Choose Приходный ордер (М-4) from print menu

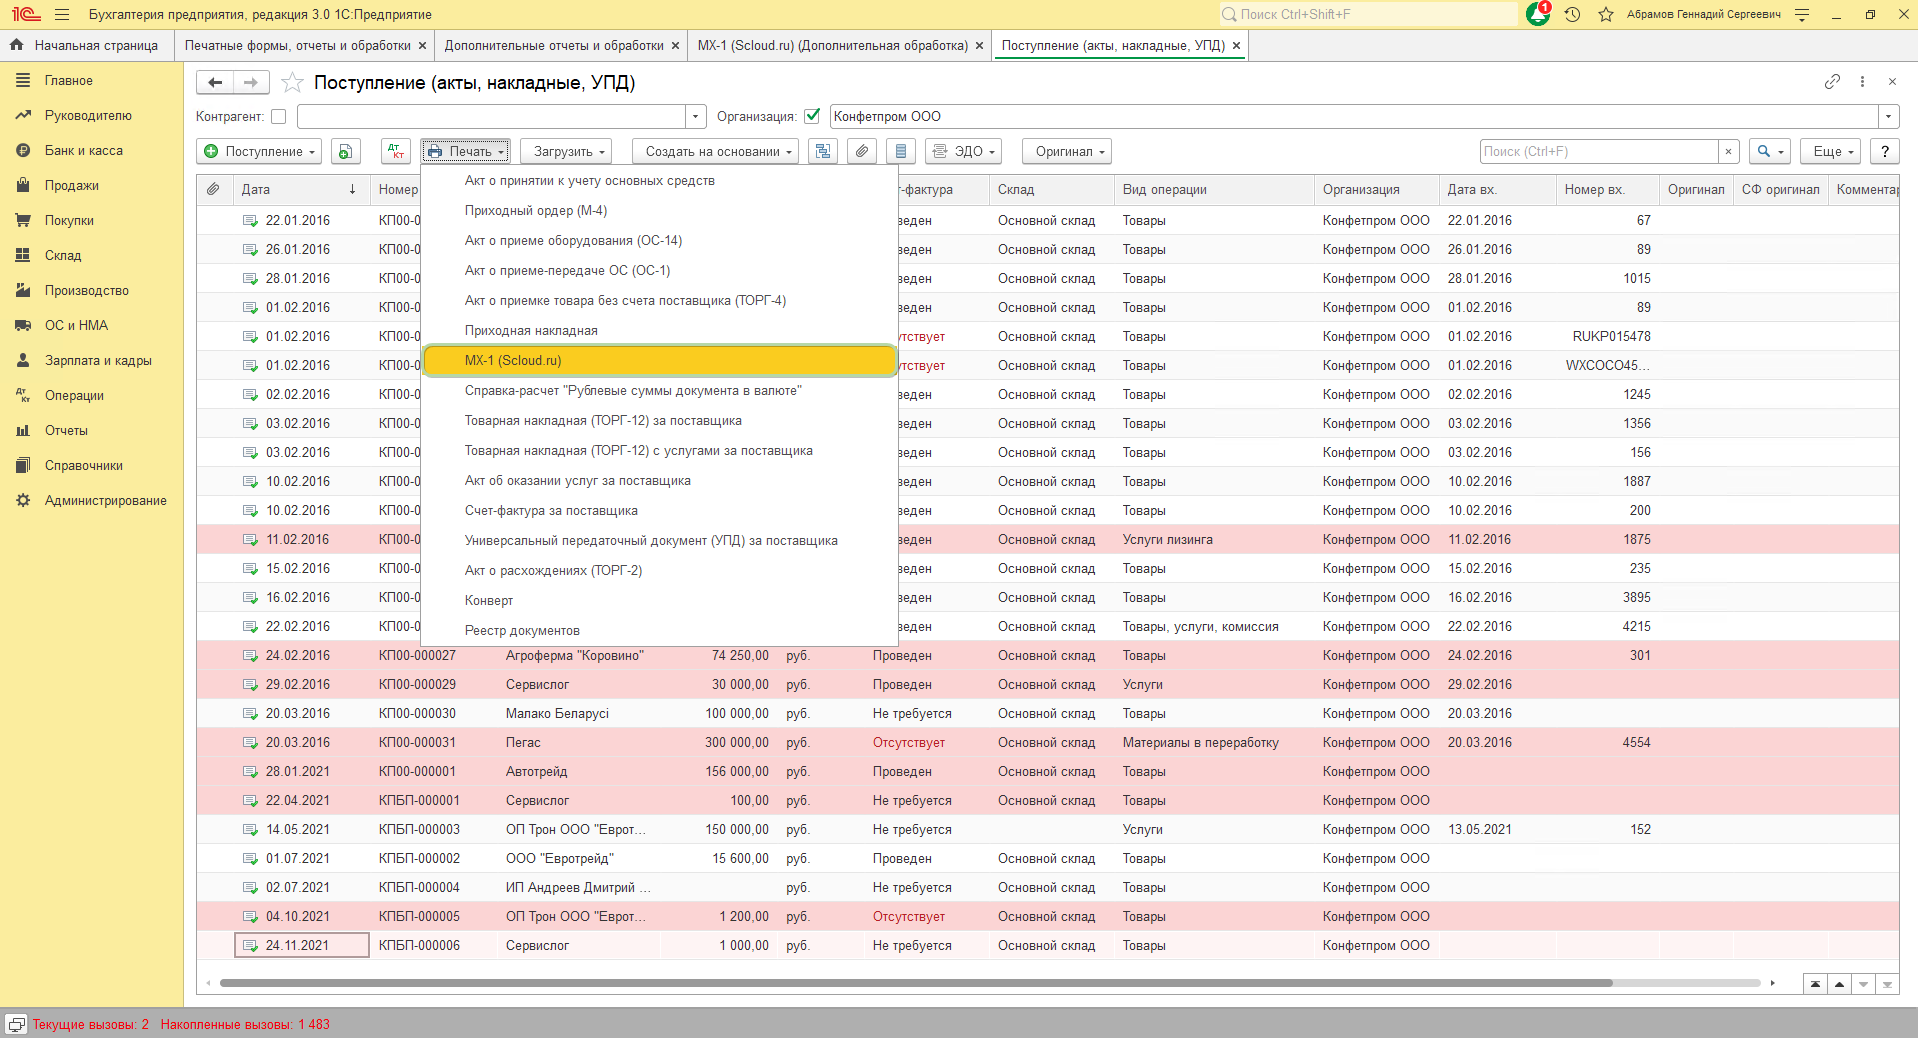point(660,211)
